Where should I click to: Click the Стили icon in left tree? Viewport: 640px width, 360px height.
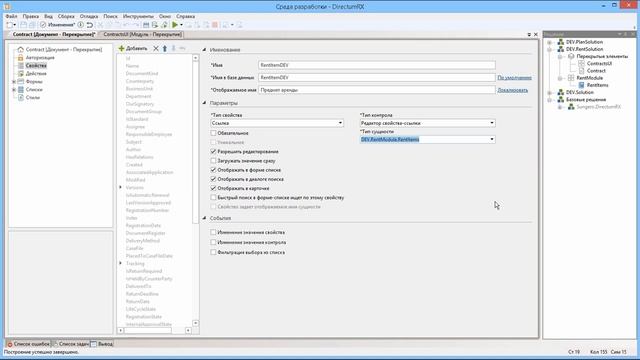pos(20,98)
